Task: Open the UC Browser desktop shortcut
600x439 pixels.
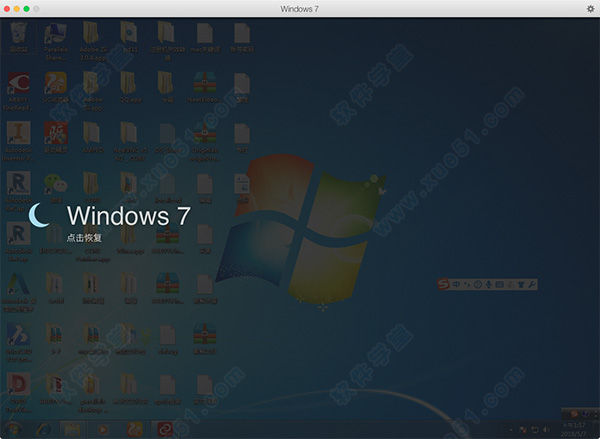Action: (x=56, y=87)
